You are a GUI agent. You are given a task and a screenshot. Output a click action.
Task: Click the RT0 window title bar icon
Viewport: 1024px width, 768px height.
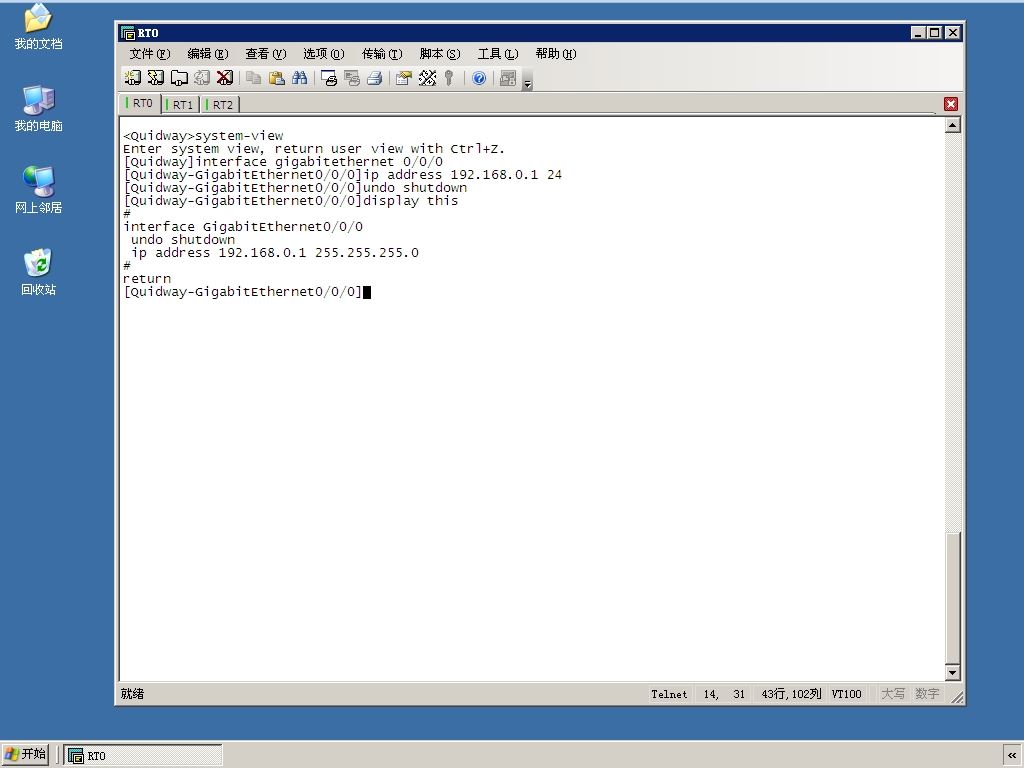[128, 33]
